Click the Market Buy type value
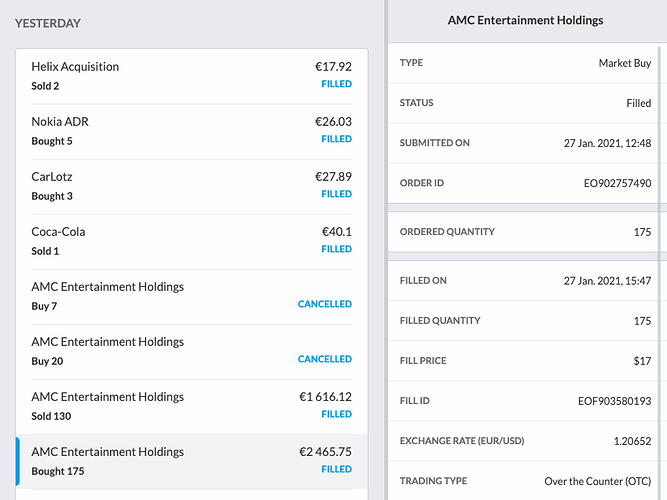The image size is (667, 500). tap(625, 63)
